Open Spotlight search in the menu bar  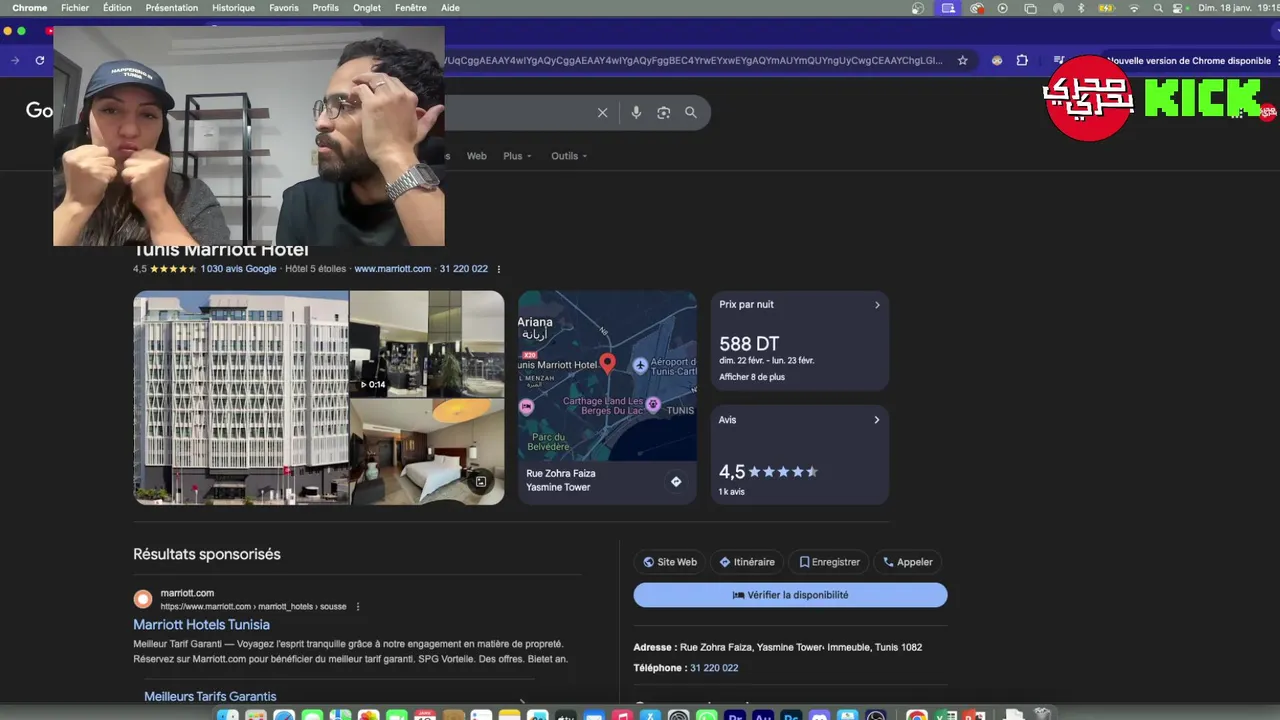(x=1158, y=8)
